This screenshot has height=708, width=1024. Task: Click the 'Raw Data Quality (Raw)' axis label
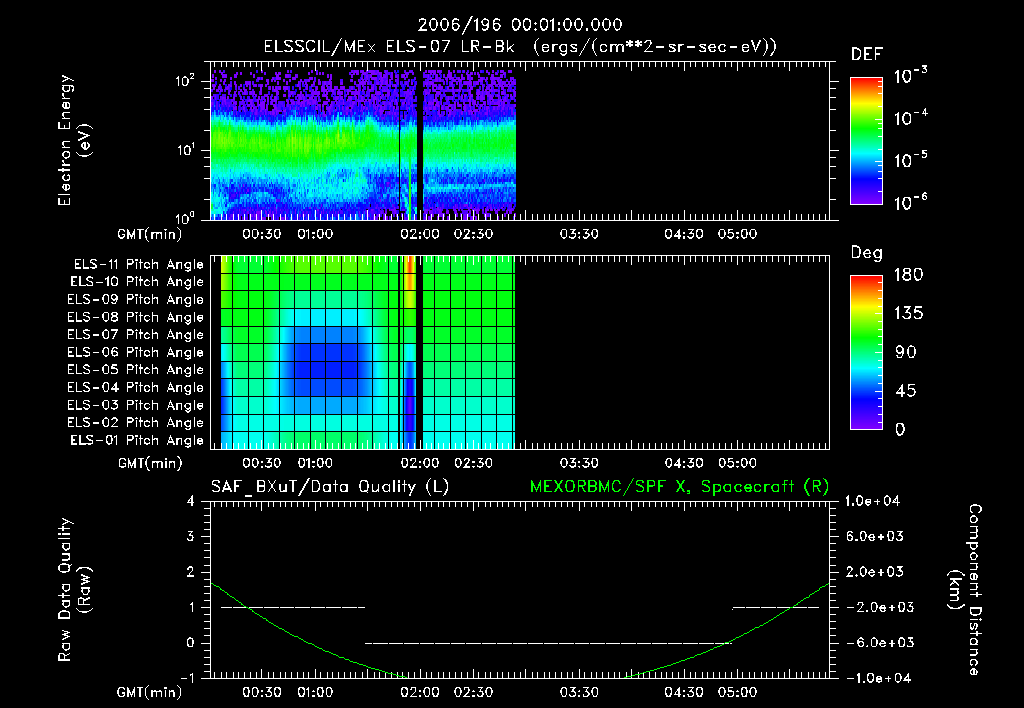tap(74, 590)
